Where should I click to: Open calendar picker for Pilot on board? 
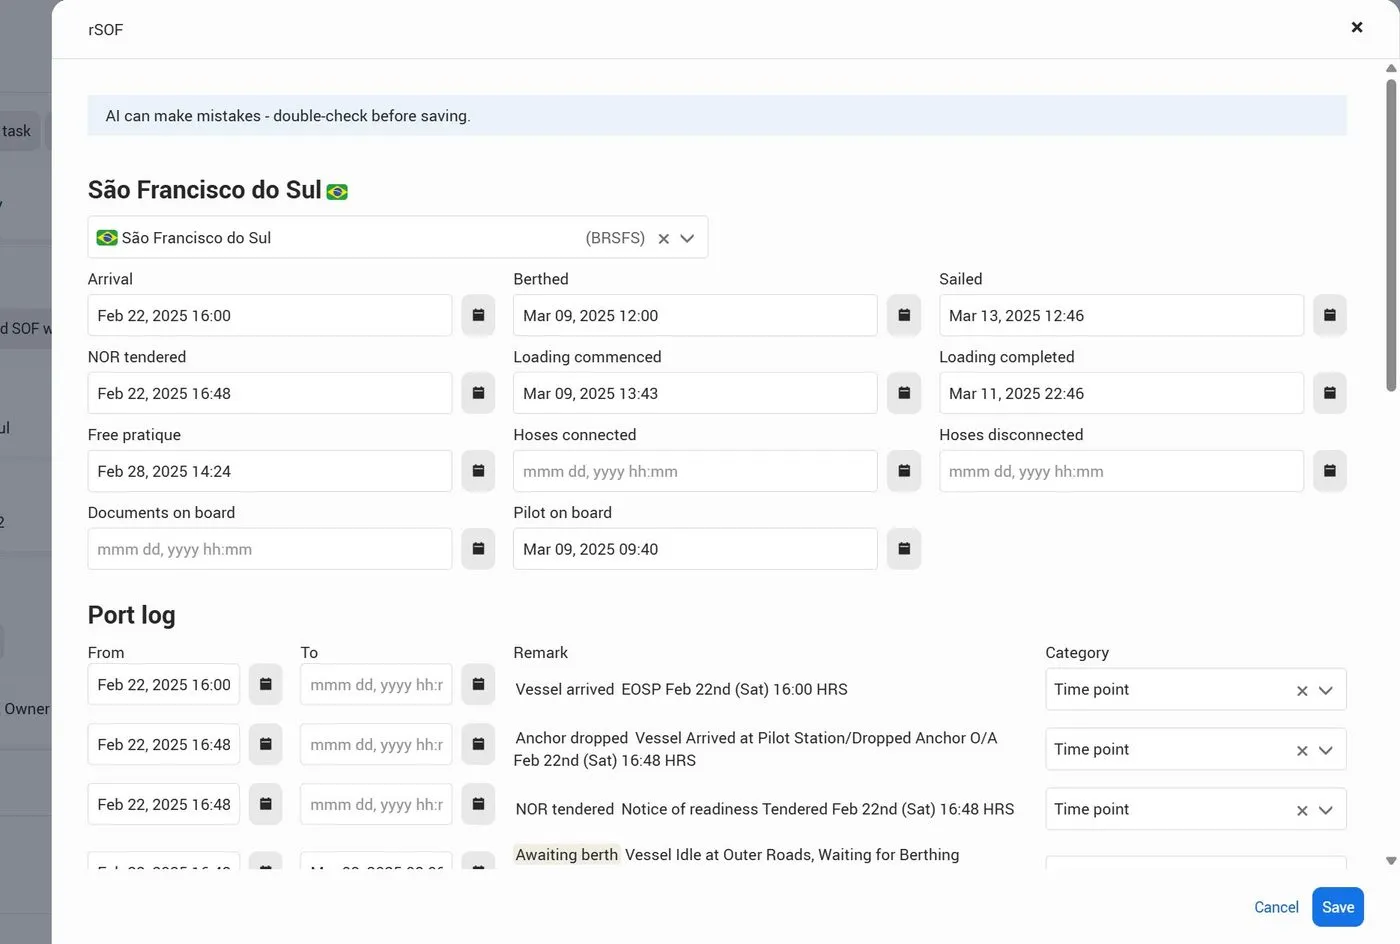point(904,549)
